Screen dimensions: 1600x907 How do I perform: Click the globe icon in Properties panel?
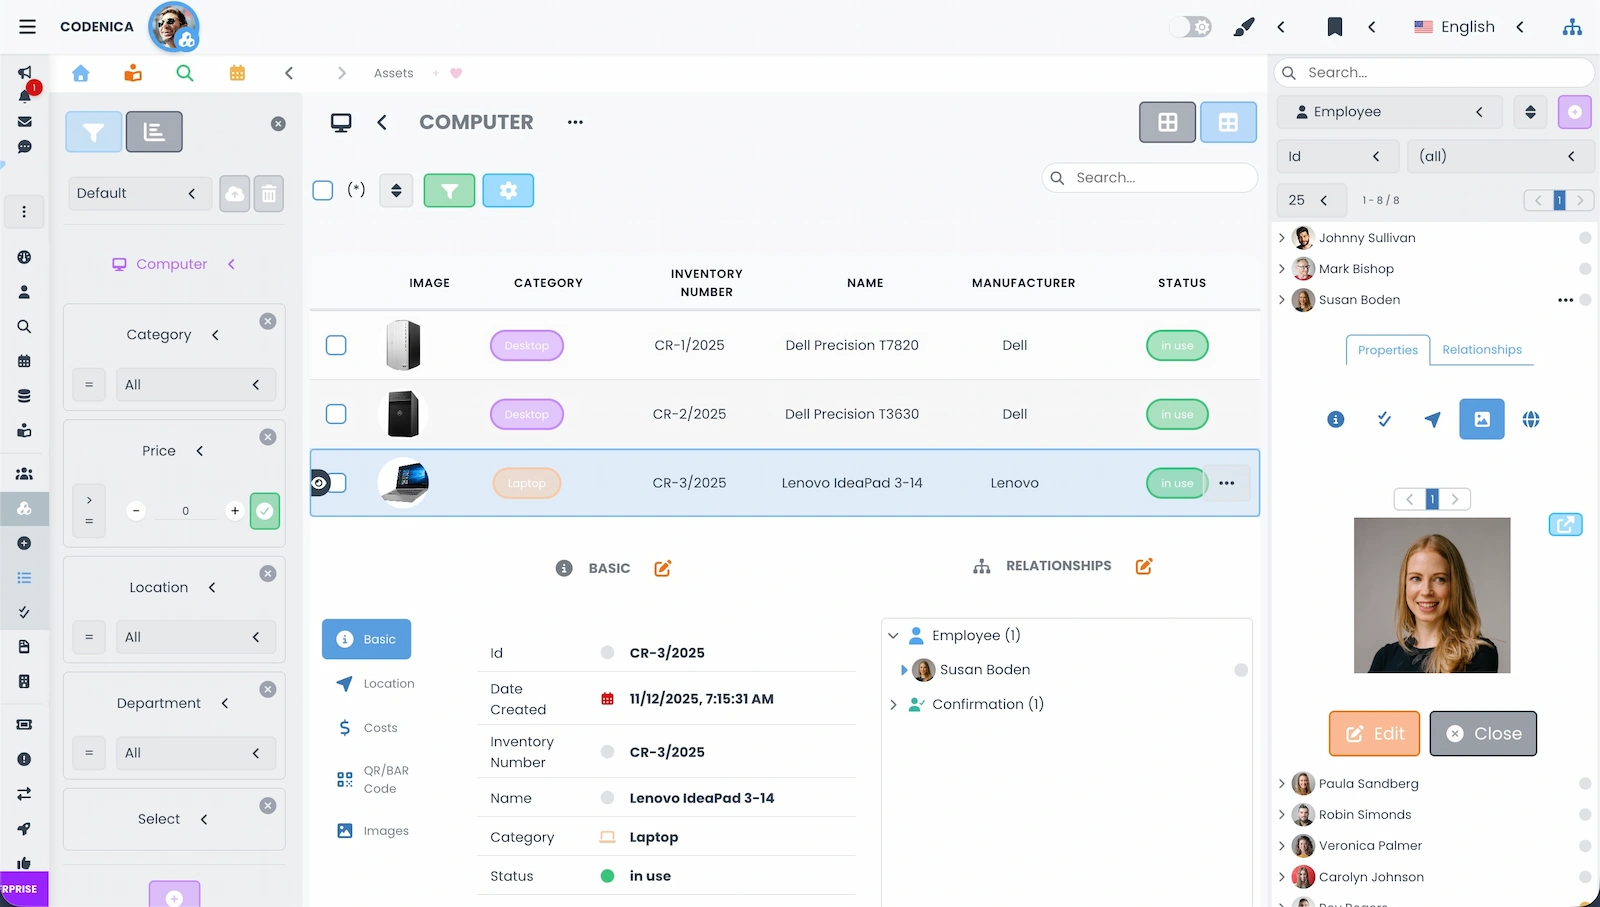(1531, 419)
